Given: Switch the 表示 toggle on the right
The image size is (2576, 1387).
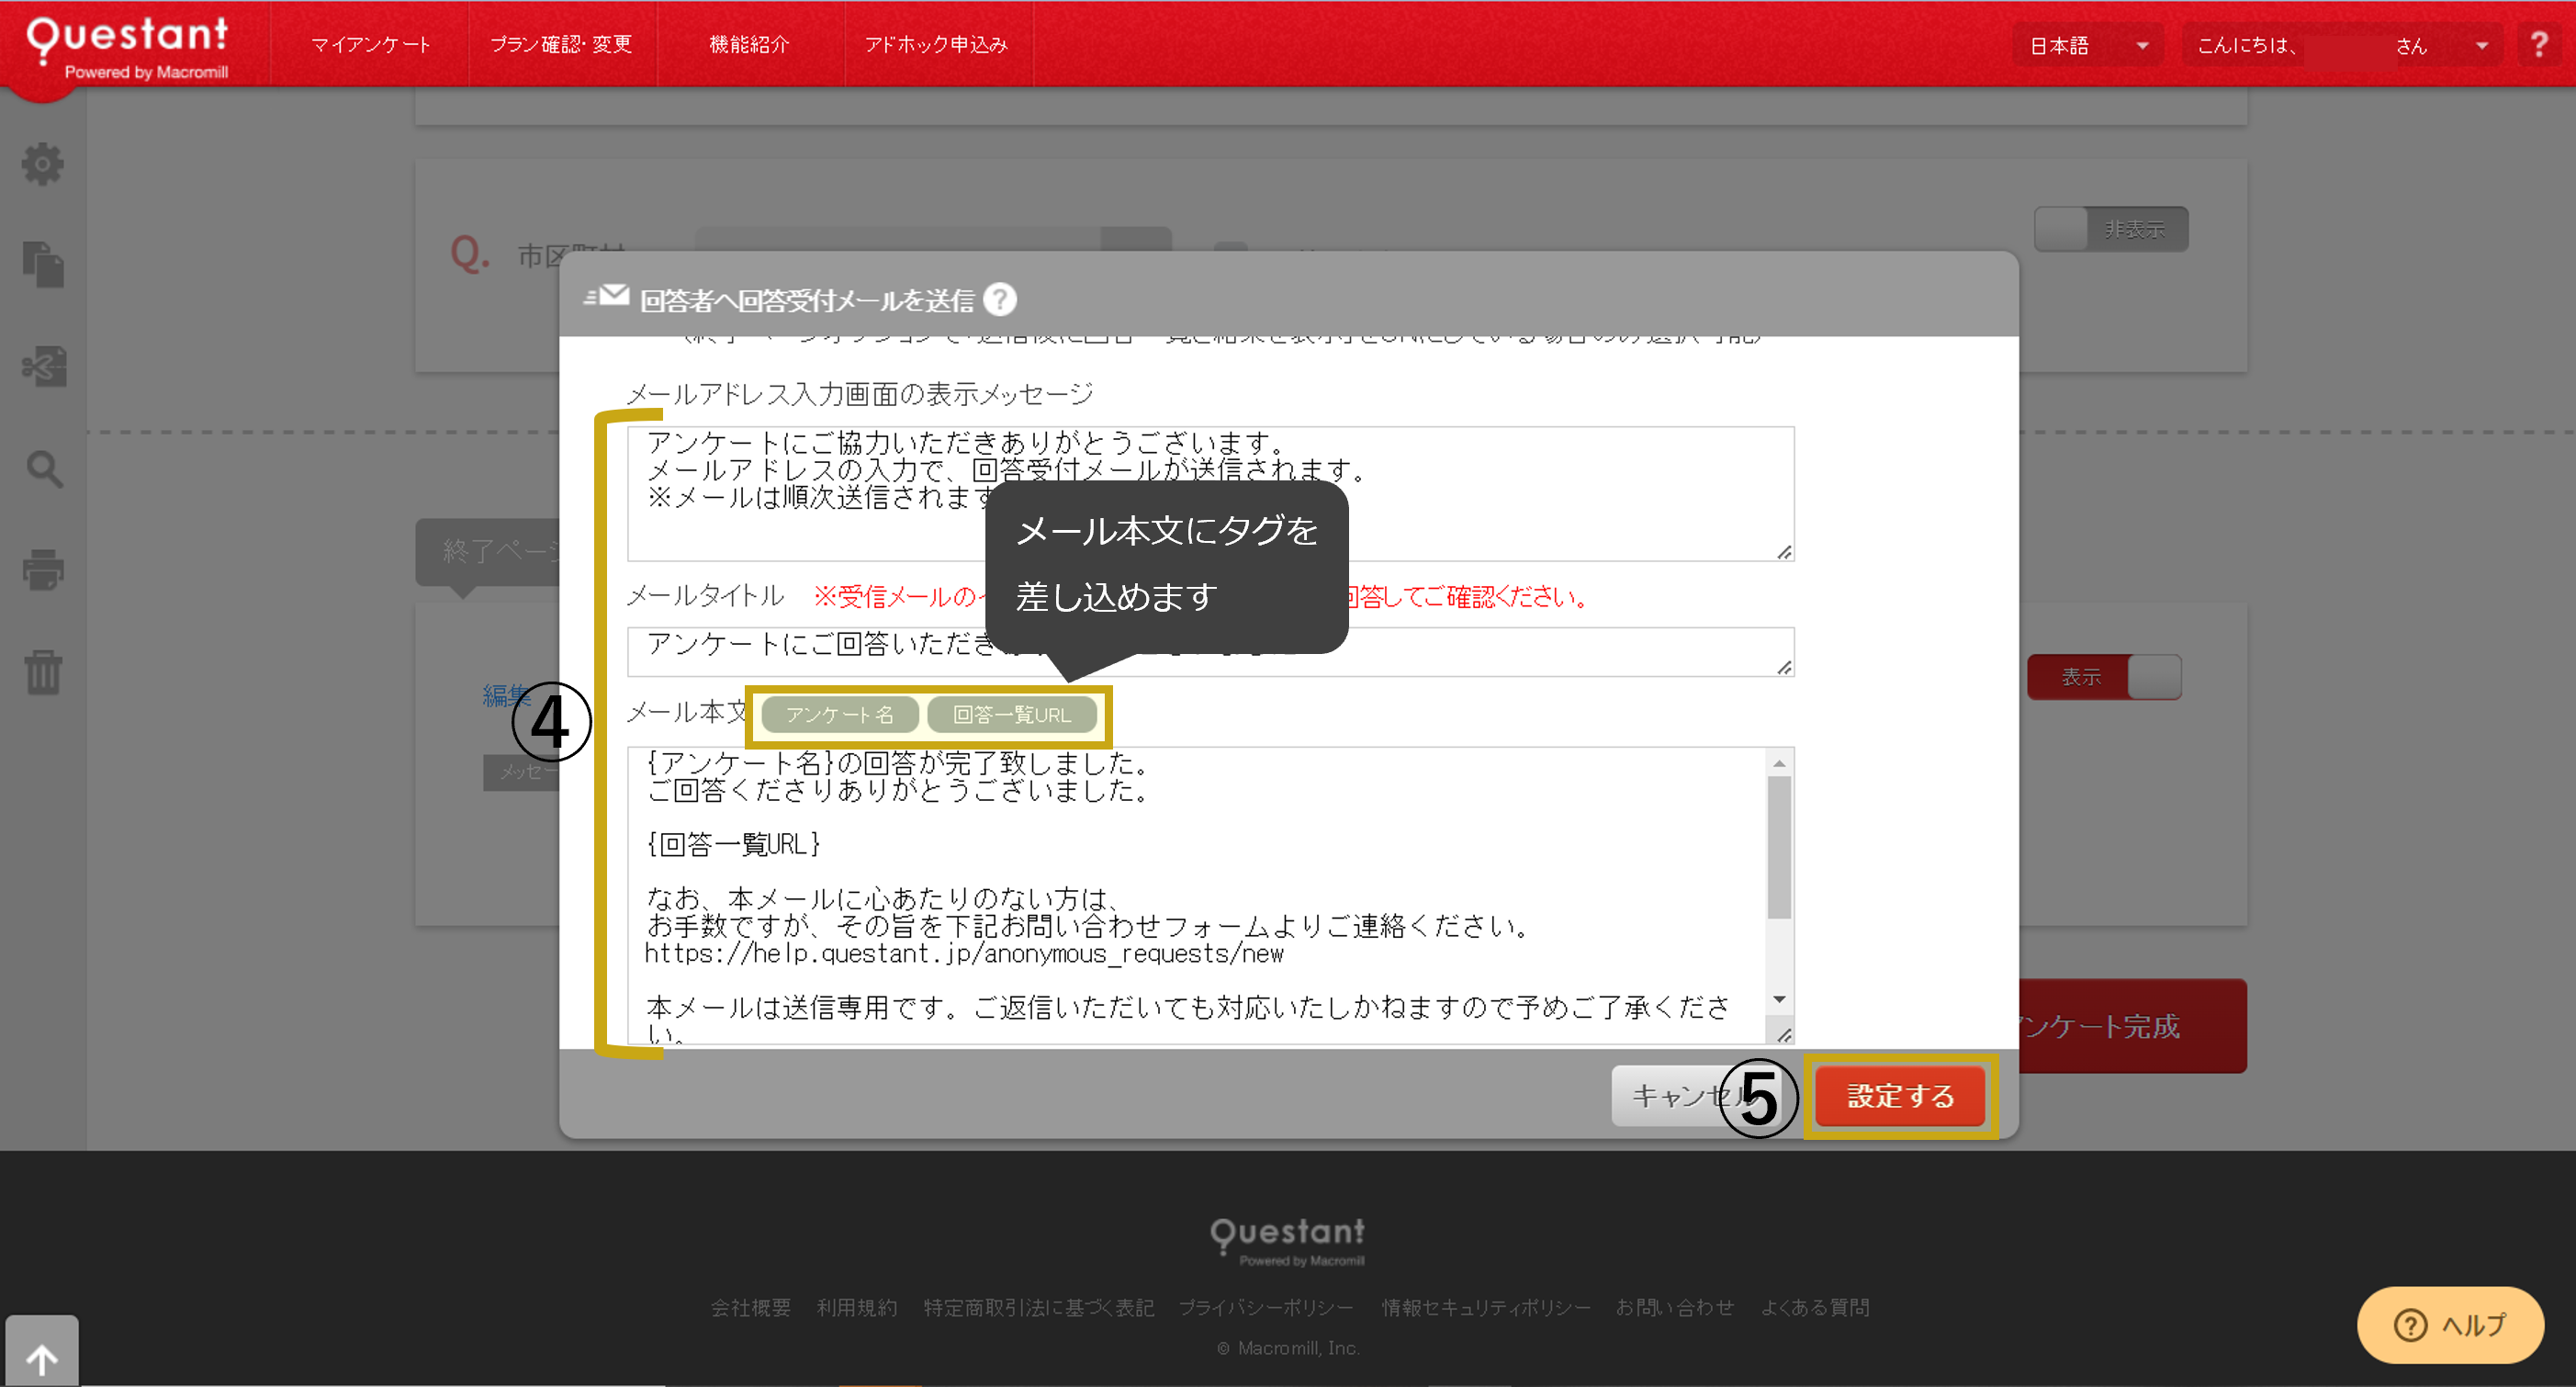Looking at the screenshot, I should coord(2104,677).
